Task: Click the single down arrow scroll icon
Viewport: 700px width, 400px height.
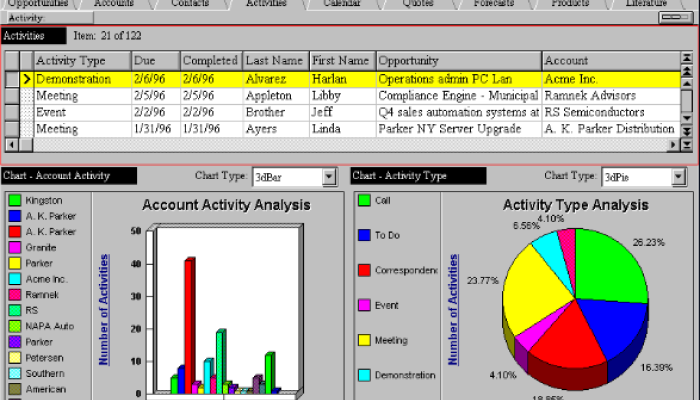Action: pos(687,118)
